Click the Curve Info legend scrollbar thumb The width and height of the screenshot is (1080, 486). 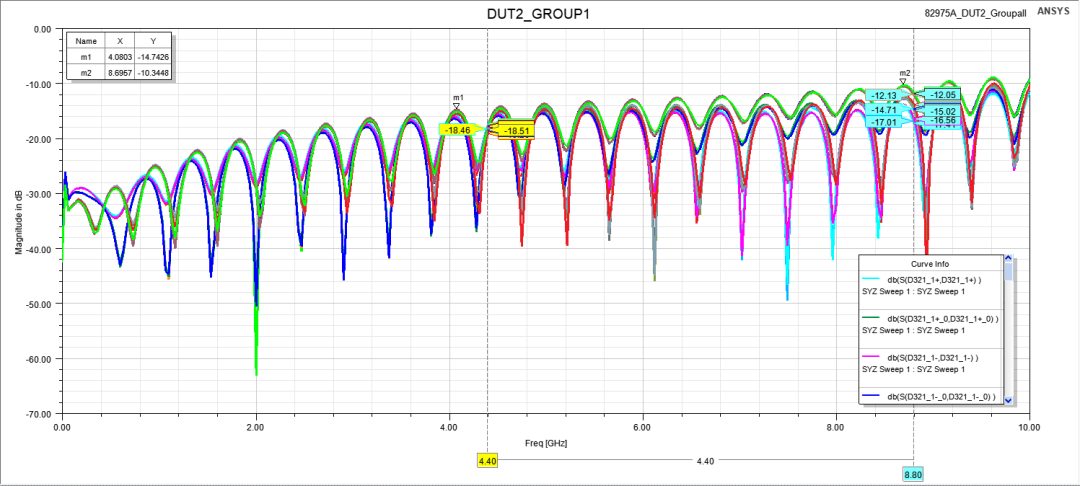(x=1008, y=272)
